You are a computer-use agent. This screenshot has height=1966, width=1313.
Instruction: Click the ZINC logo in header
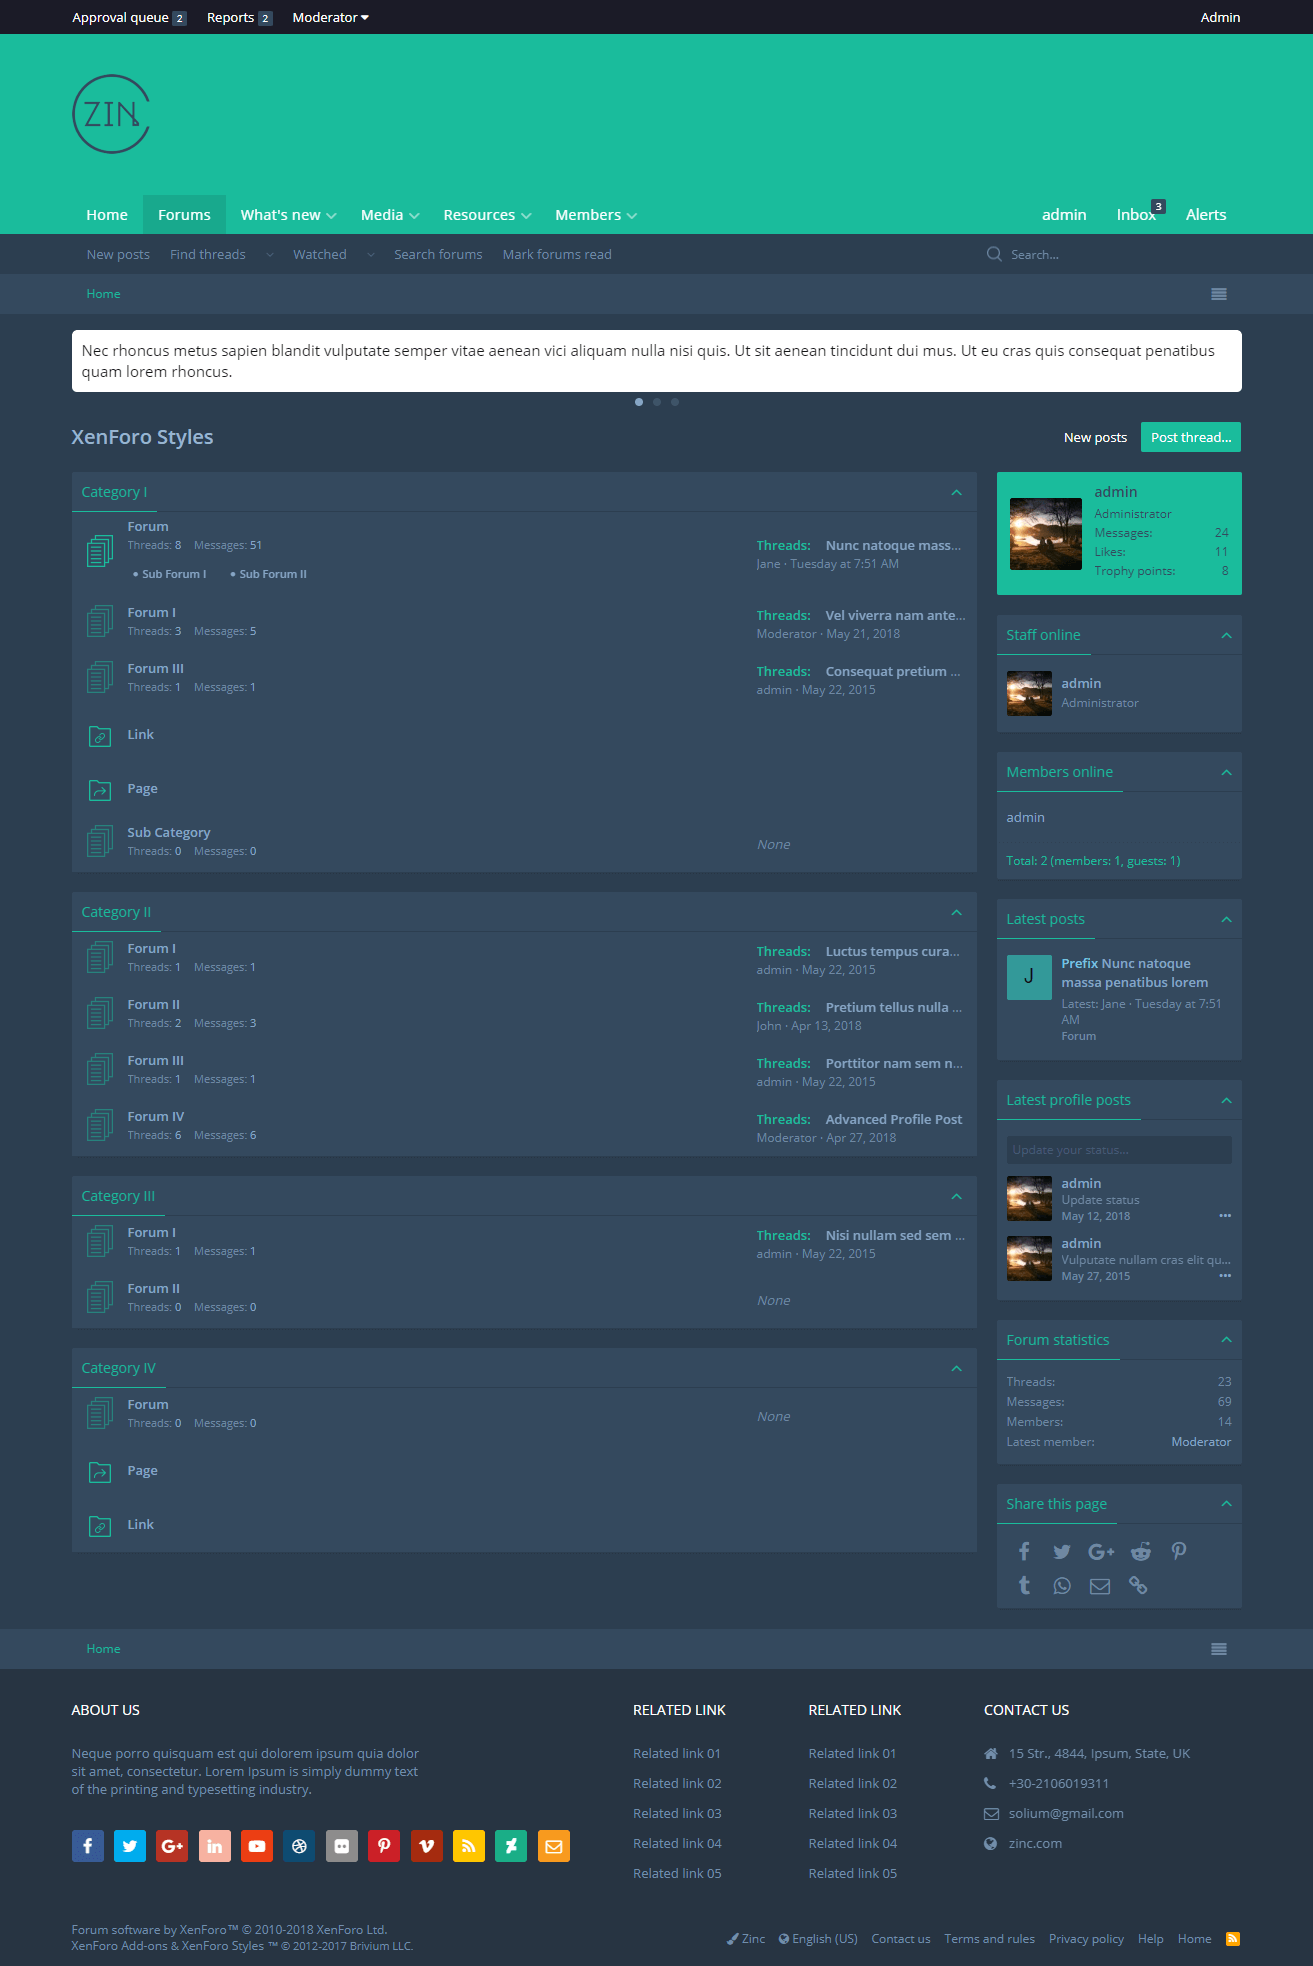click(111, 114)
